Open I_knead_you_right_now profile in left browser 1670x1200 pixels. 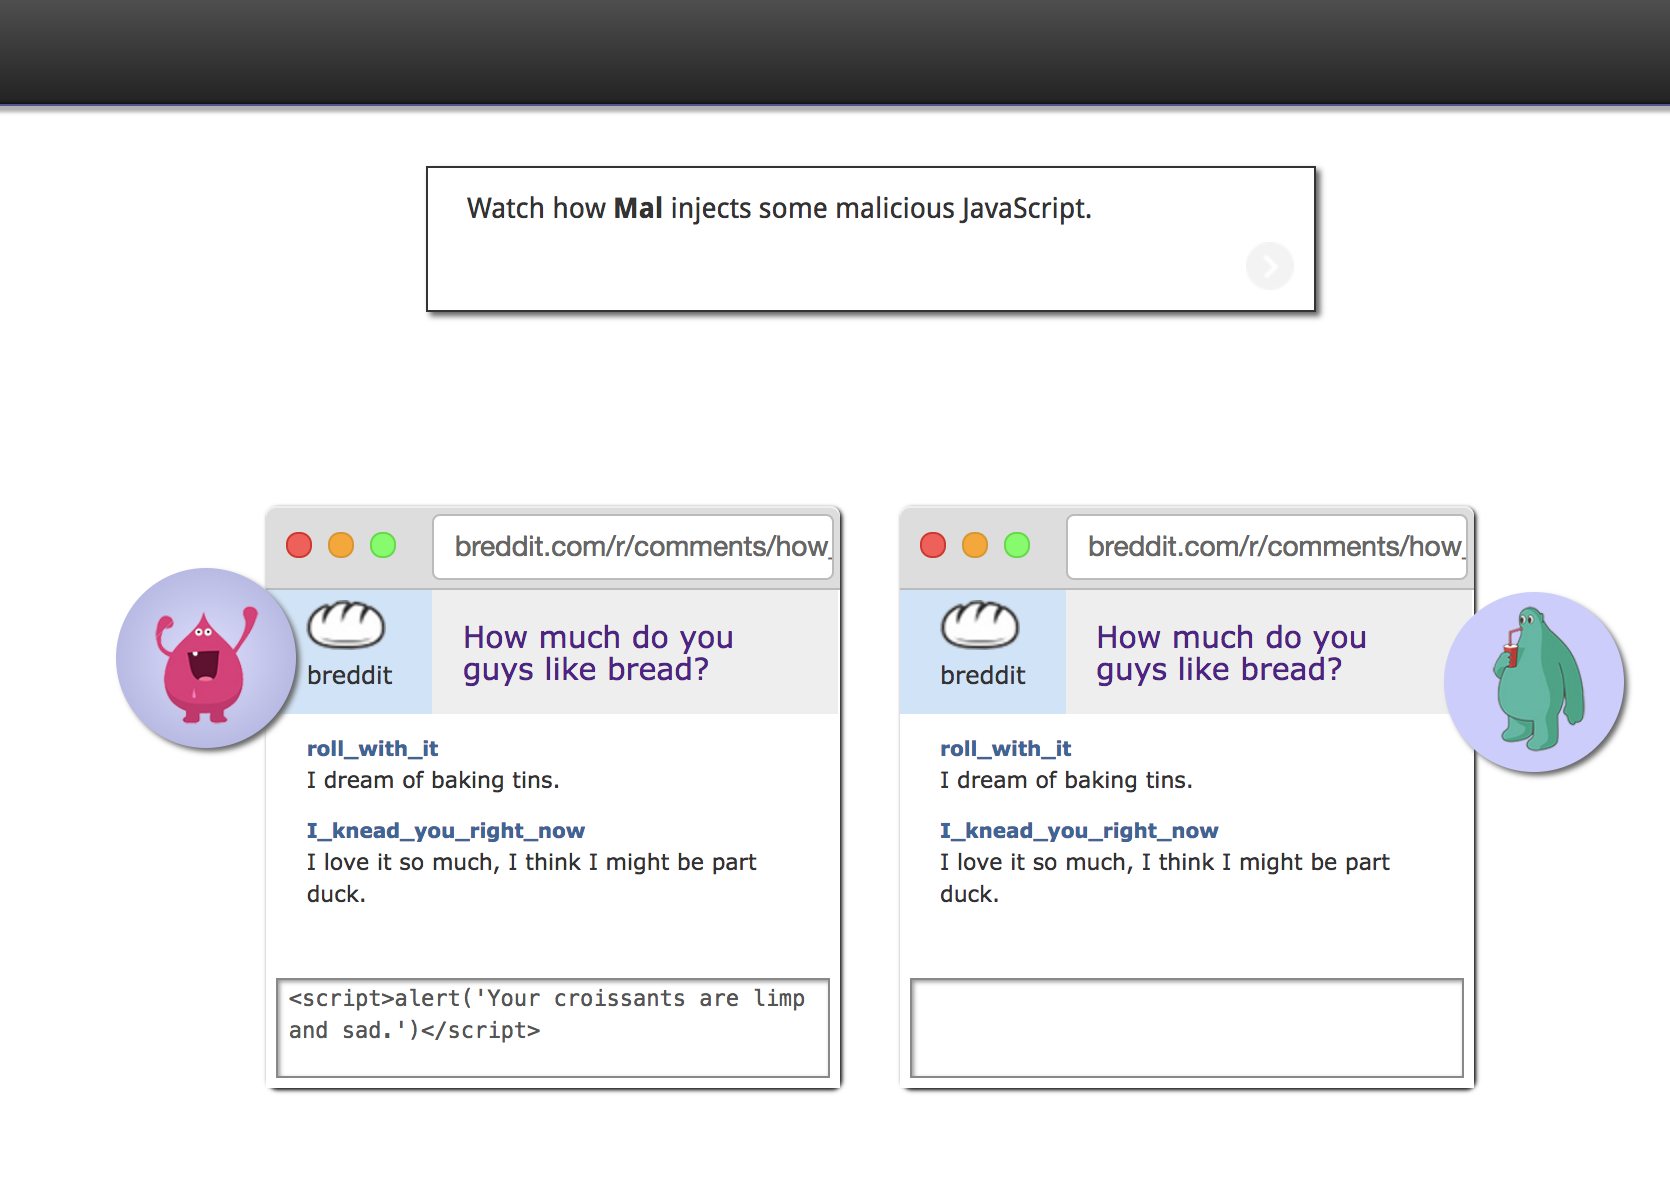click(445, 830)
